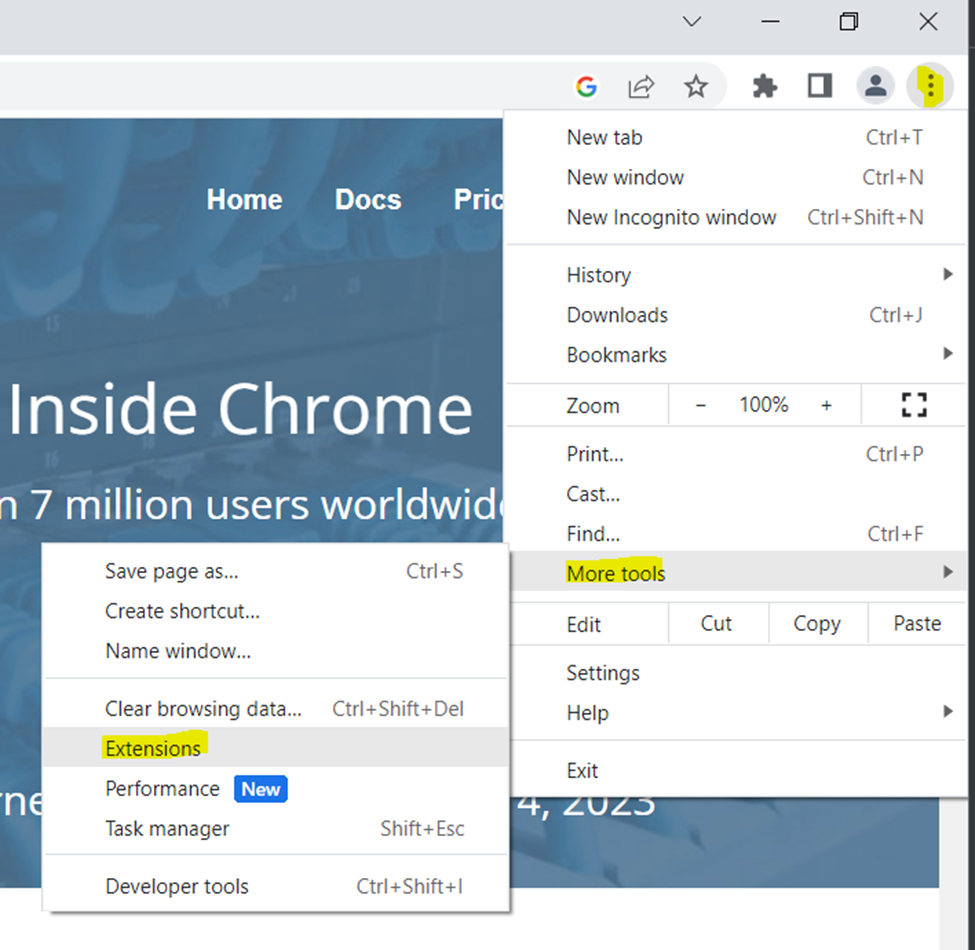Bookmark this tab with the star icon

695,86
